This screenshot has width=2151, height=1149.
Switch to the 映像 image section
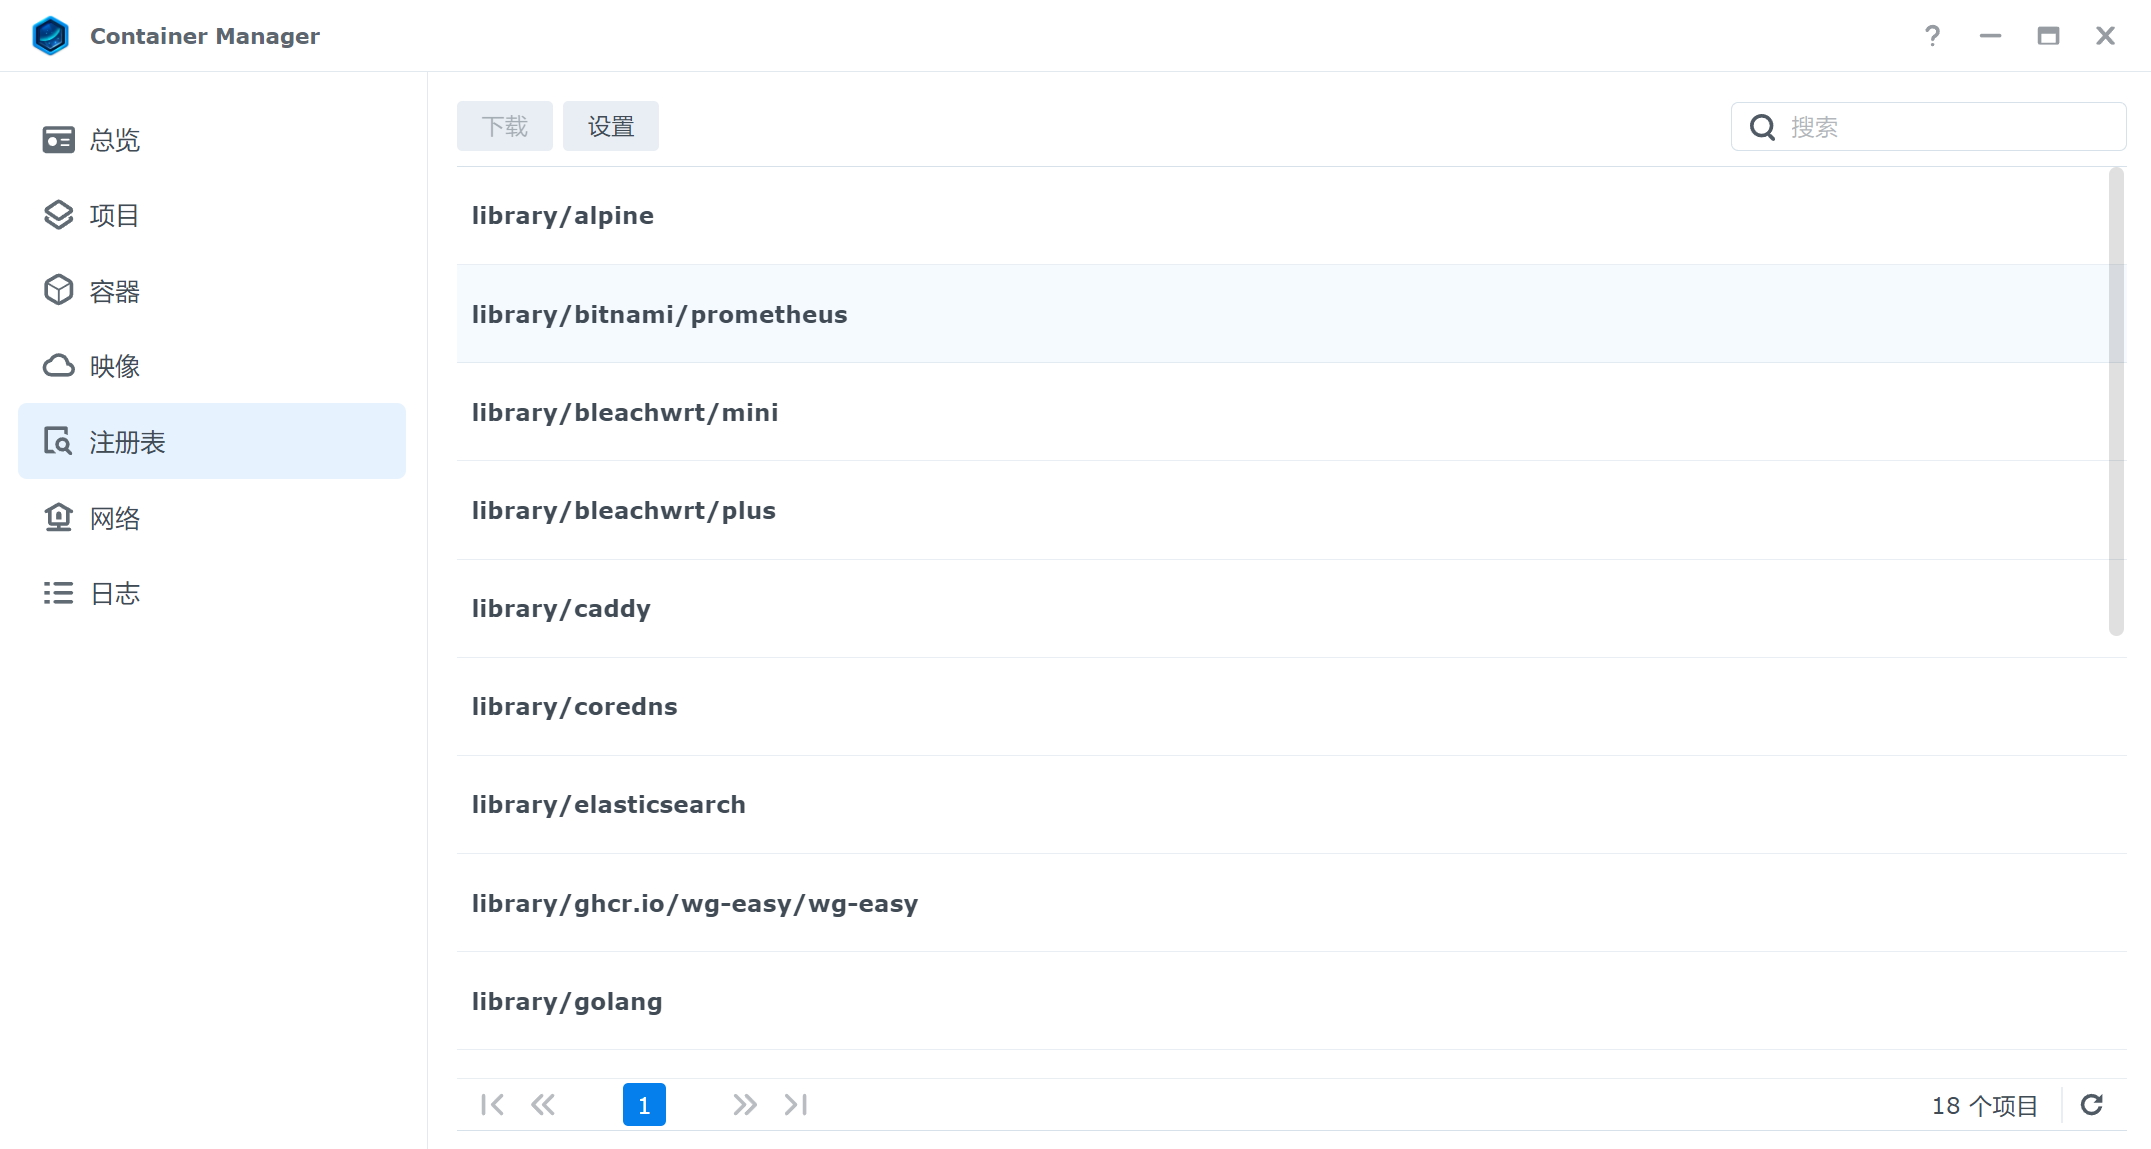[113, 367]
